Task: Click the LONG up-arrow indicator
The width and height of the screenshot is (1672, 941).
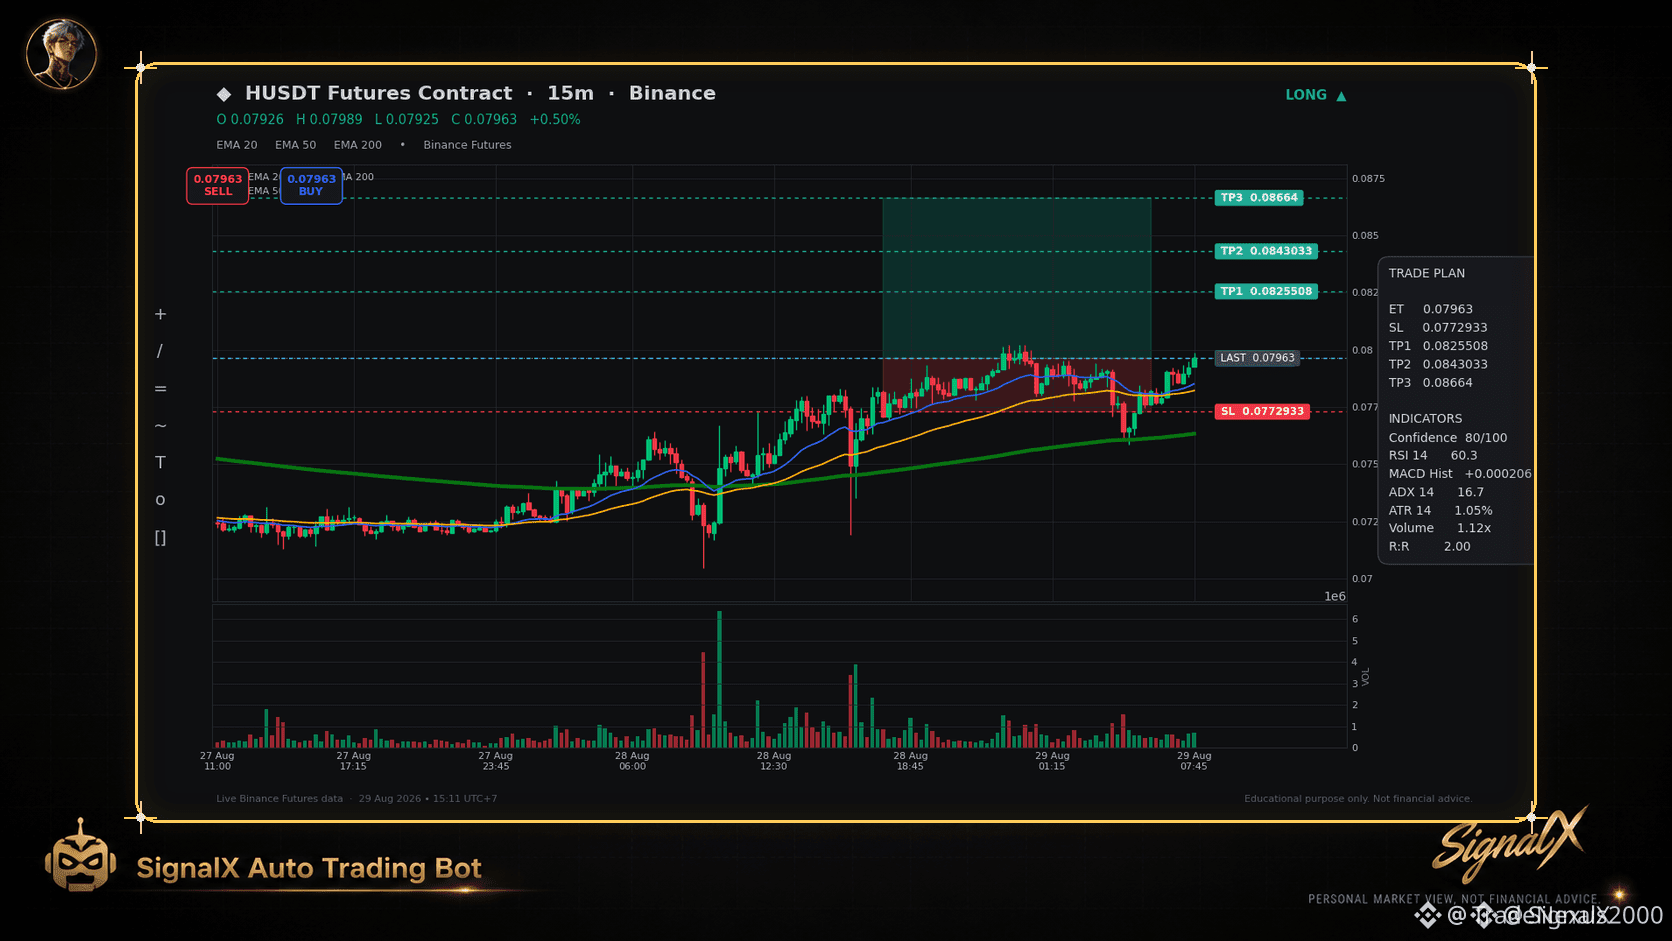Action: (x=1316, y=95)
